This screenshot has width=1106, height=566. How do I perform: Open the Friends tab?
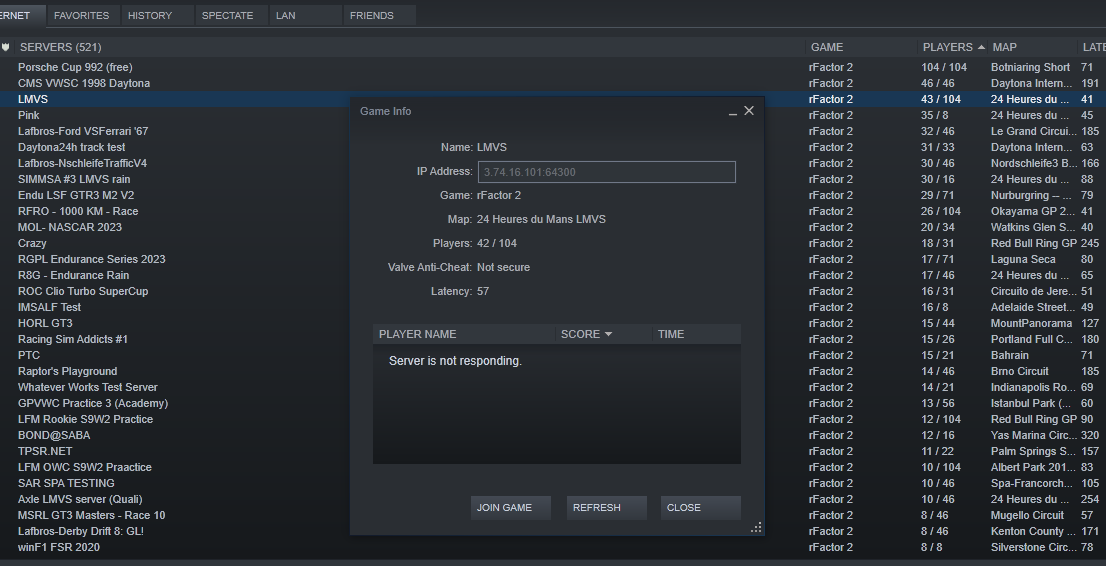coord(371,15)
